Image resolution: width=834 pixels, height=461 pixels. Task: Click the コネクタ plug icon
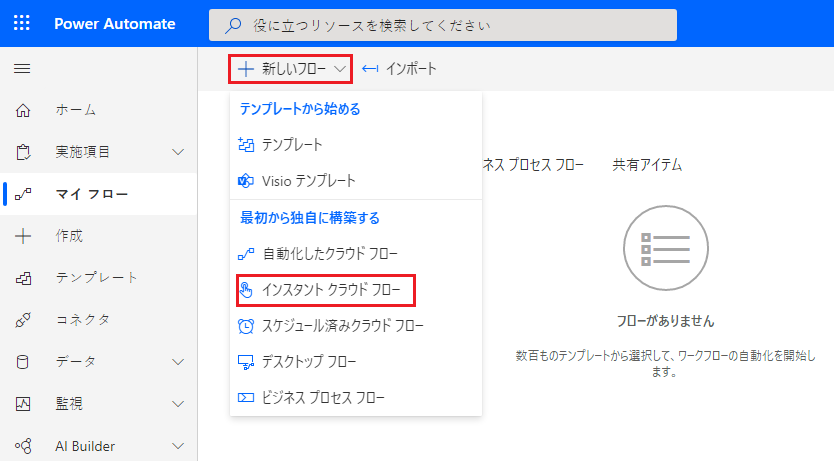[23, 320]
